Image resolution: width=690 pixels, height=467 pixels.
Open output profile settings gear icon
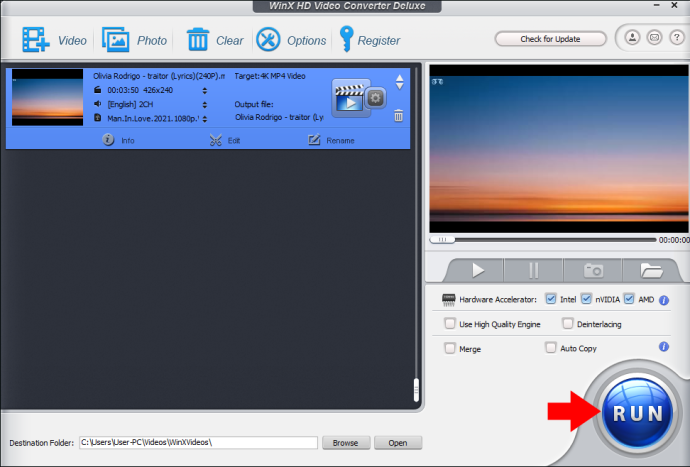click(375, 98)
